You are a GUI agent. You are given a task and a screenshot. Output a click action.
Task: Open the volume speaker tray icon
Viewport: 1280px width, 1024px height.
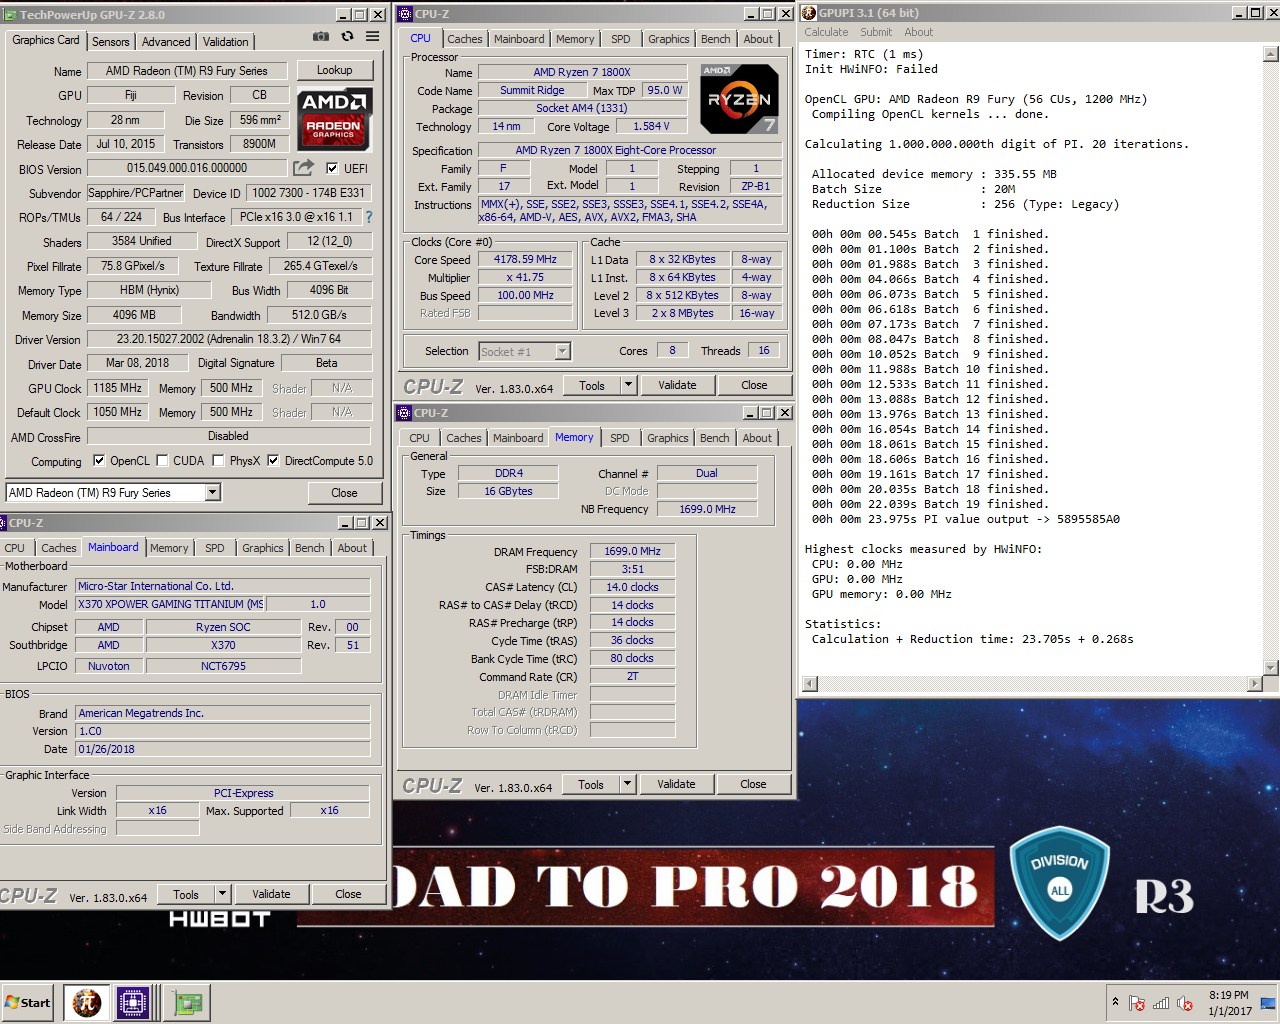click(x=1185, y=1003)
